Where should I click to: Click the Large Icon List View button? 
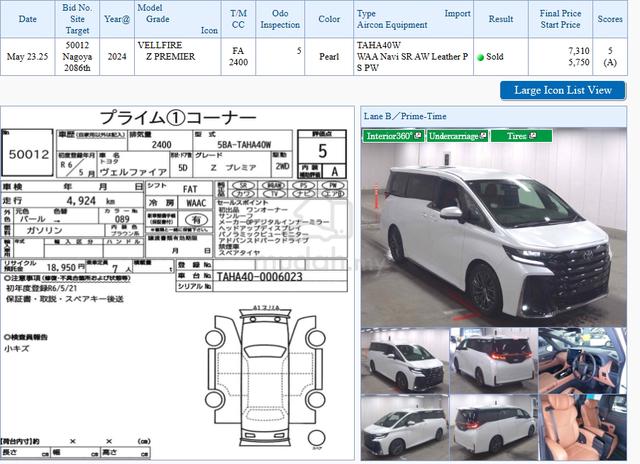[562, 90]
